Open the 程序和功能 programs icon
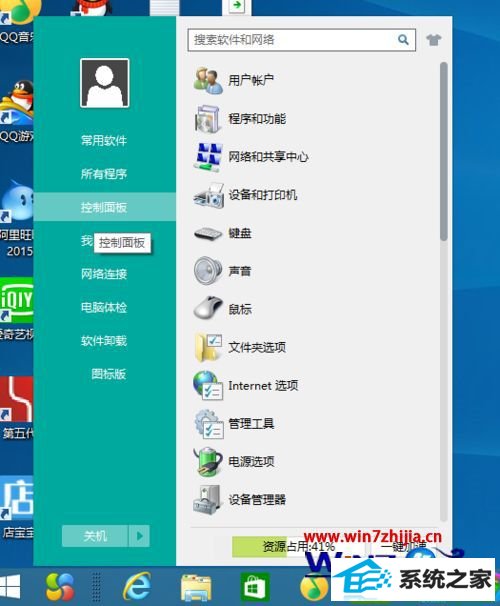500x606 pixels. pos(208,119)
